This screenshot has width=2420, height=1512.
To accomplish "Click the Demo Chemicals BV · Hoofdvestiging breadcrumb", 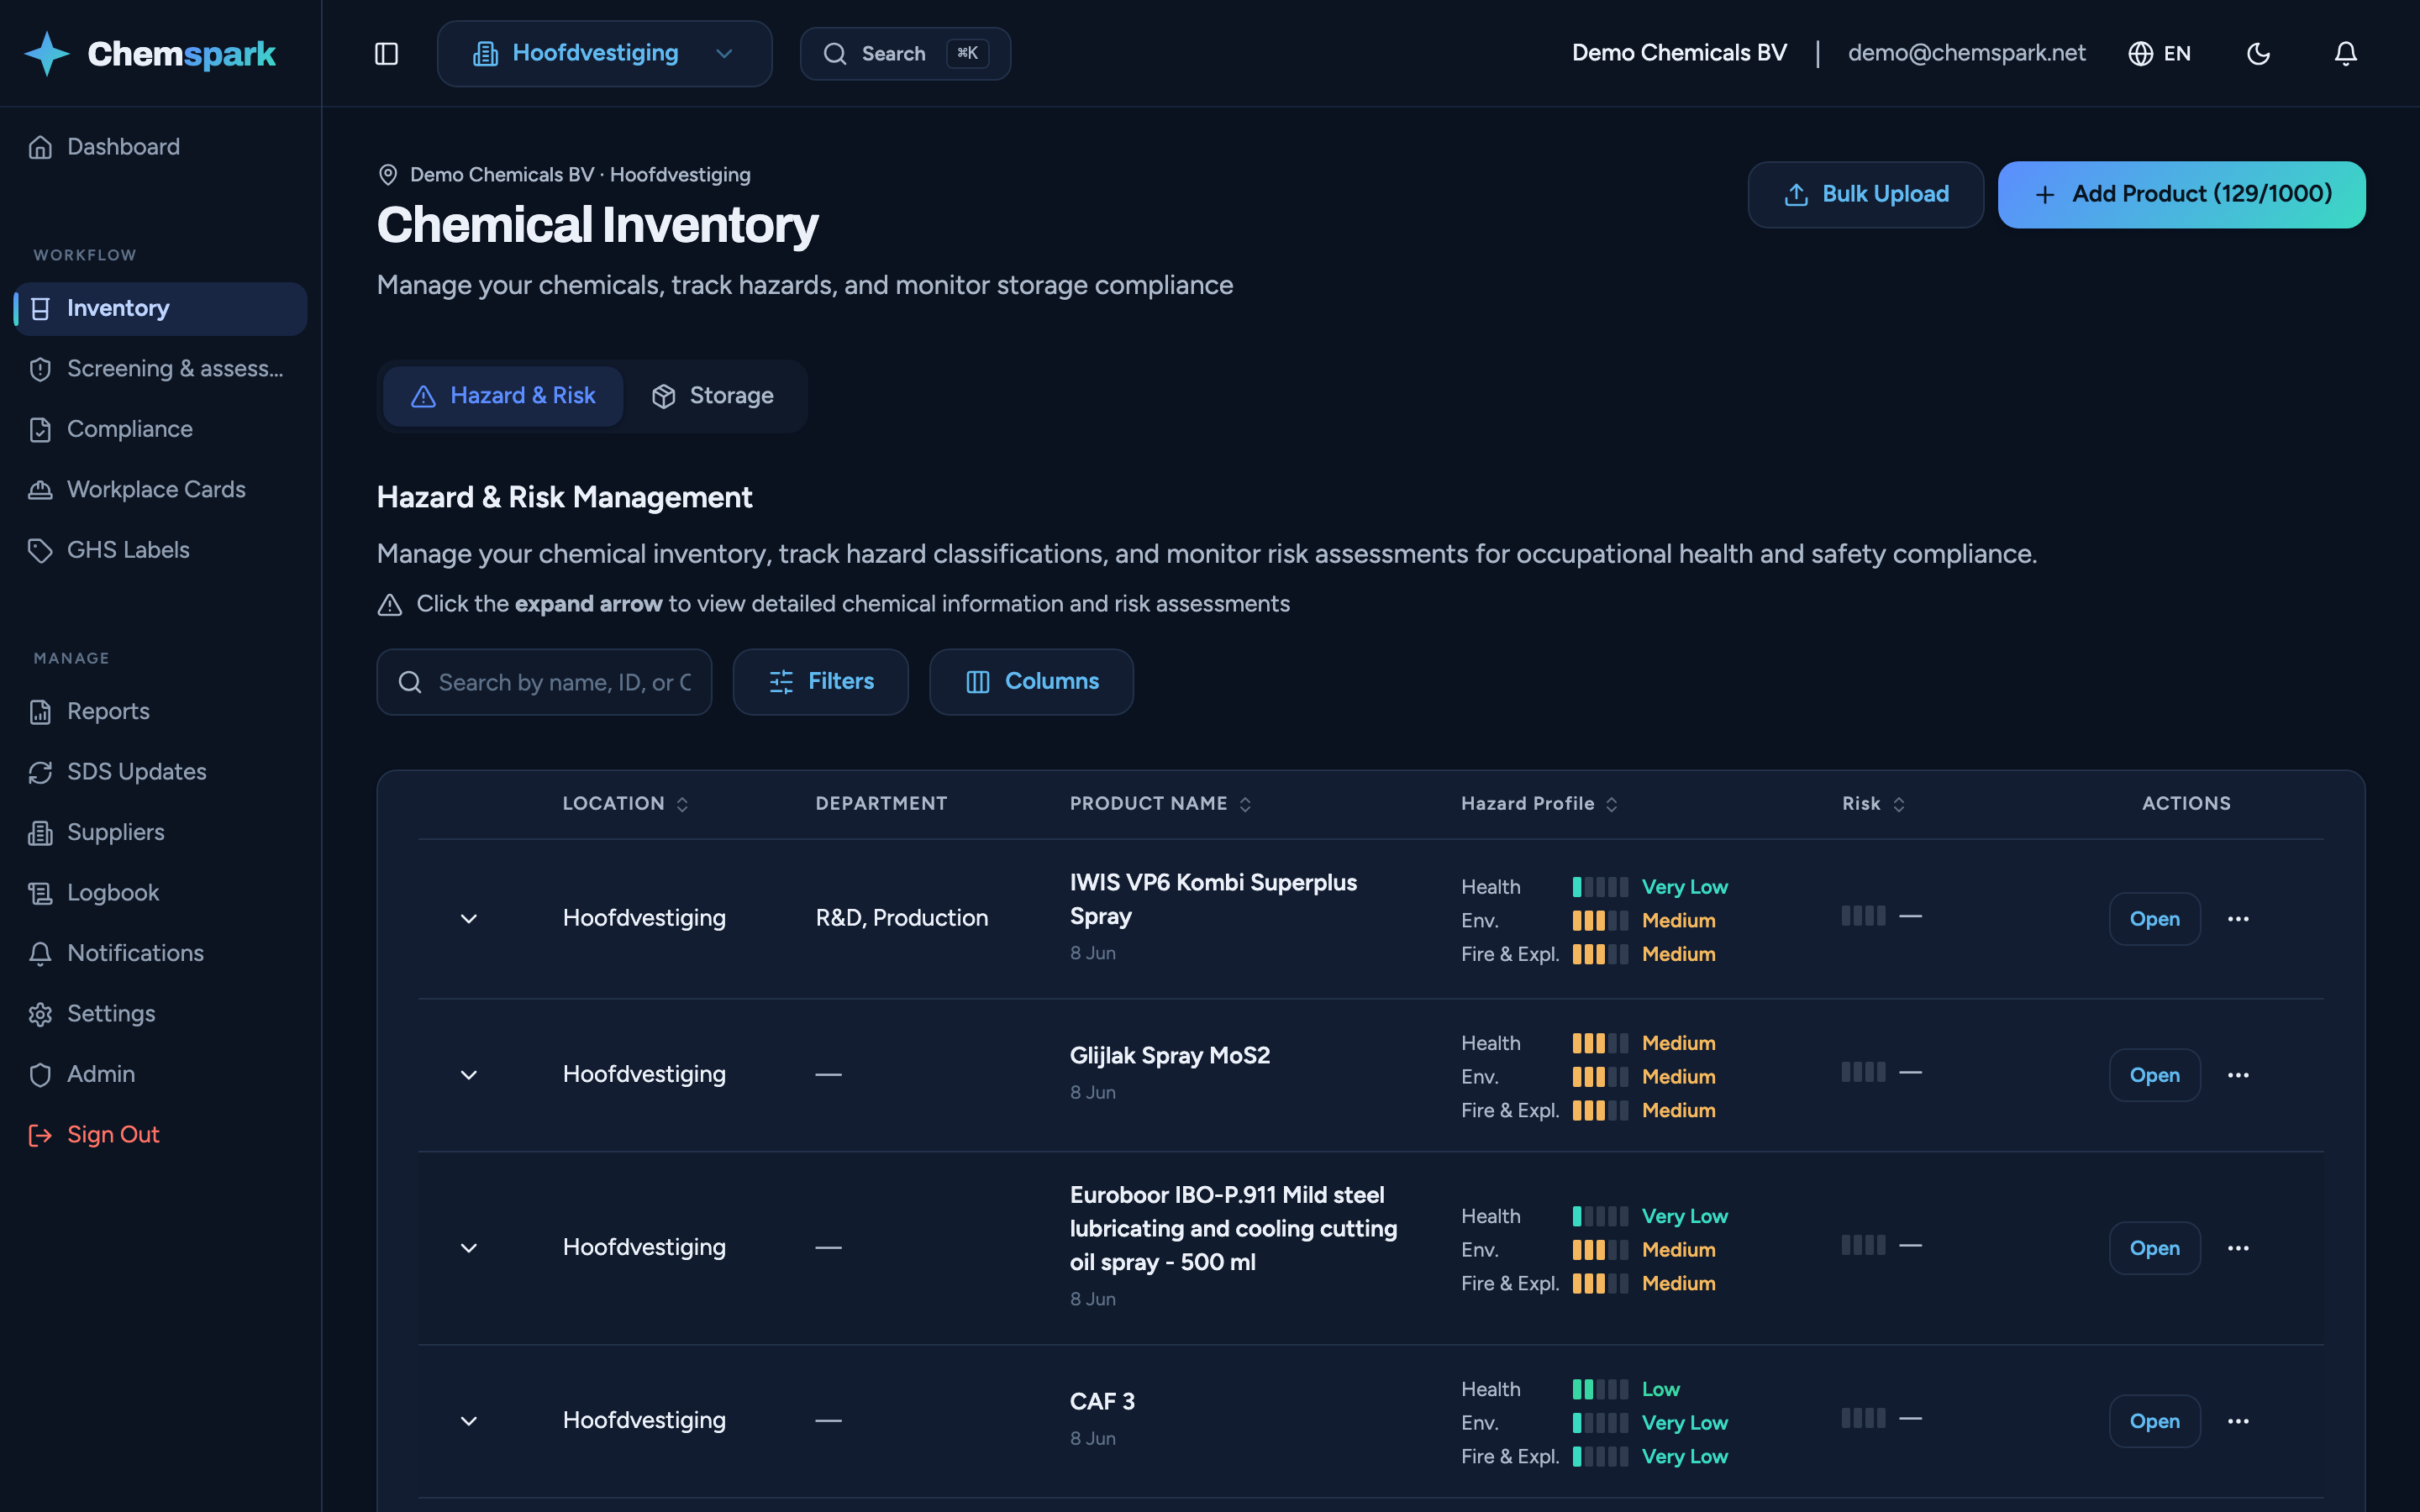I will (x=580, y=175).
